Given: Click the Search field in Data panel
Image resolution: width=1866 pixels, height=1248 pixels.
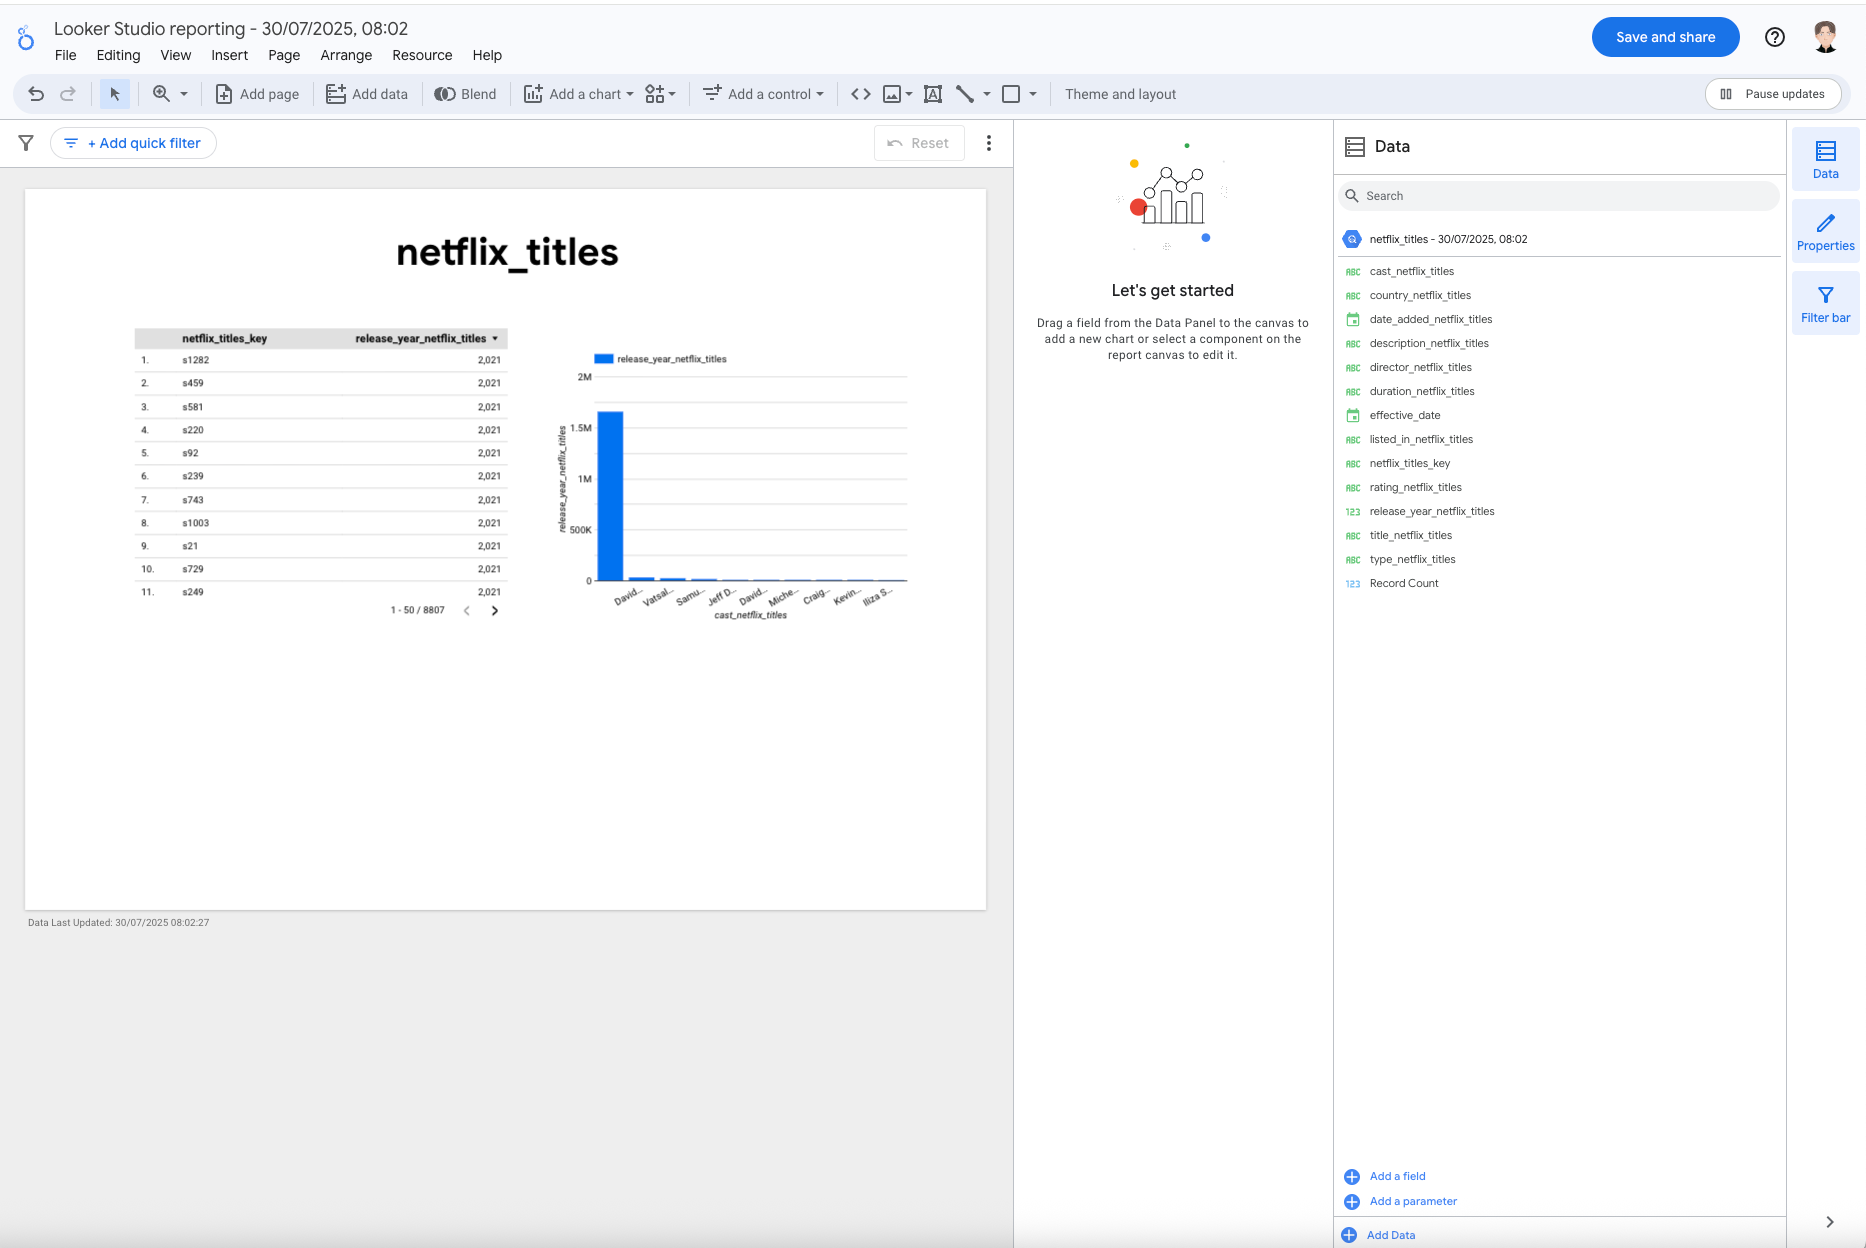Looking at the screenshot, I should coord(1559,196).
